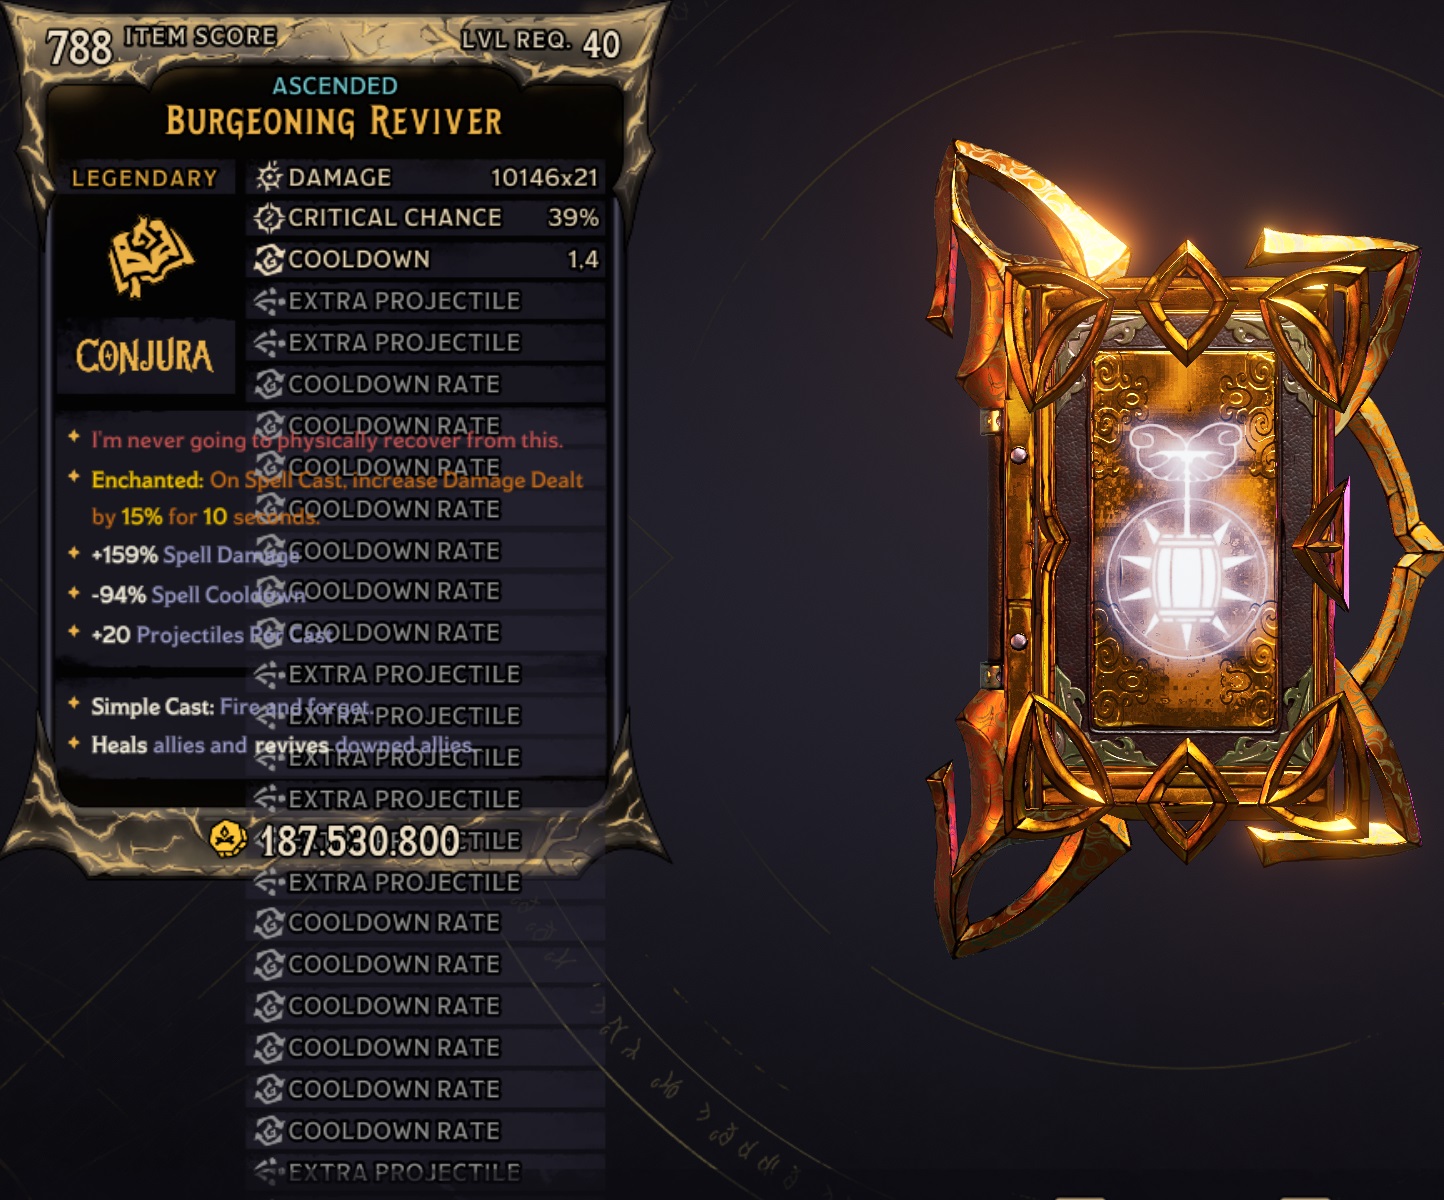Click the first Cooldown Rate row icon

tap(268, 384)
